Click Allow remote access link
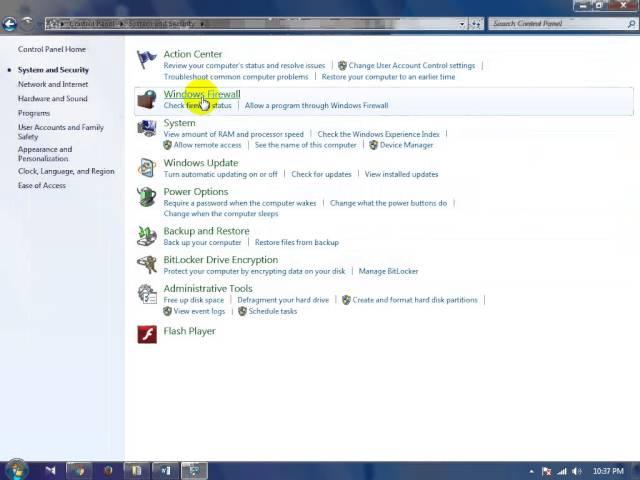 point(207,145)
